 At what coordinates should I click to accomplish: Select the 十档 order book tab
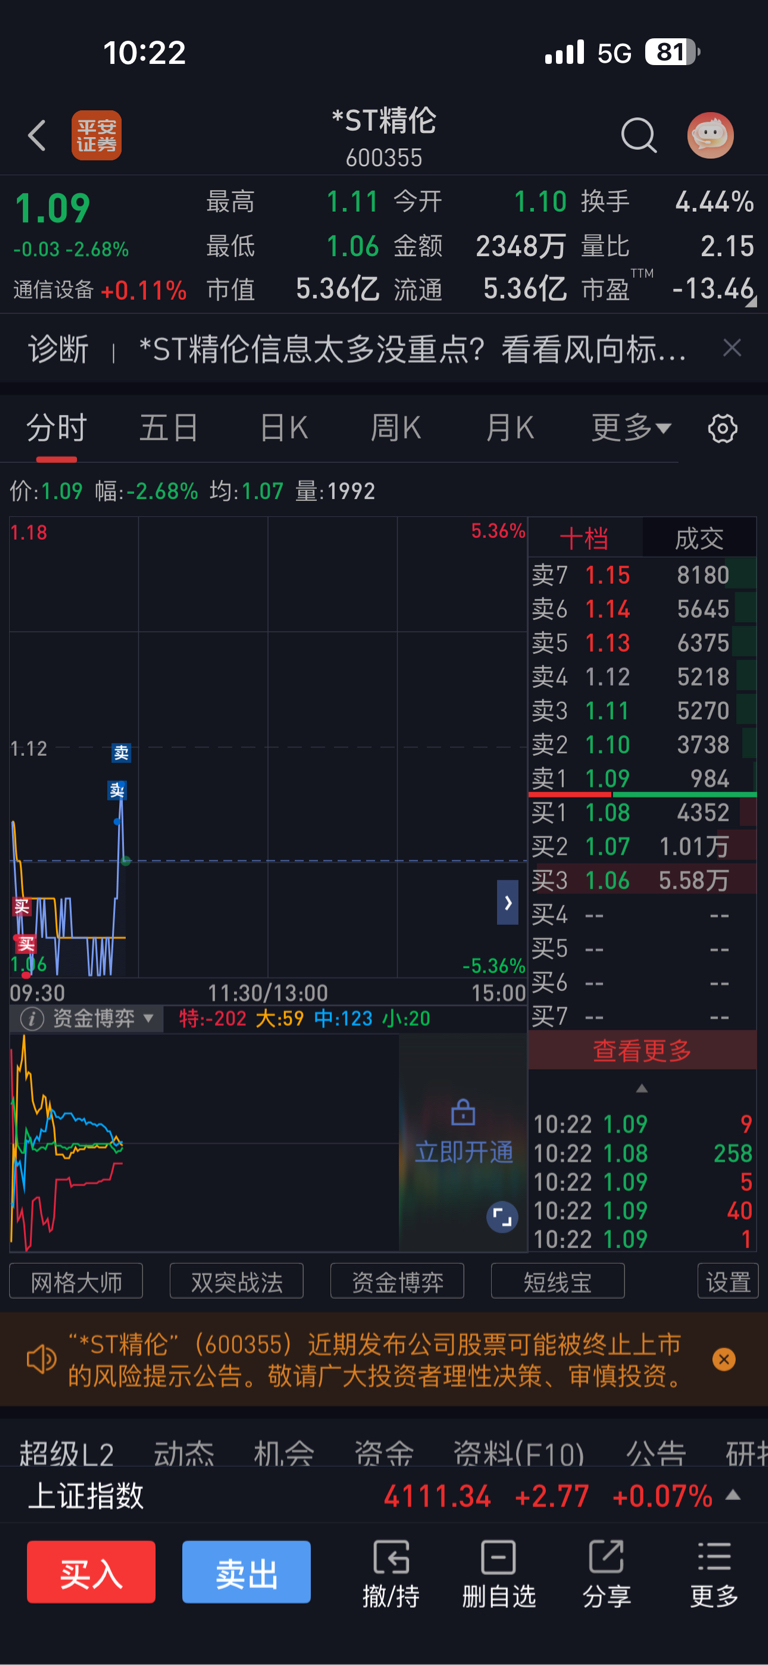tap(584, 539)
